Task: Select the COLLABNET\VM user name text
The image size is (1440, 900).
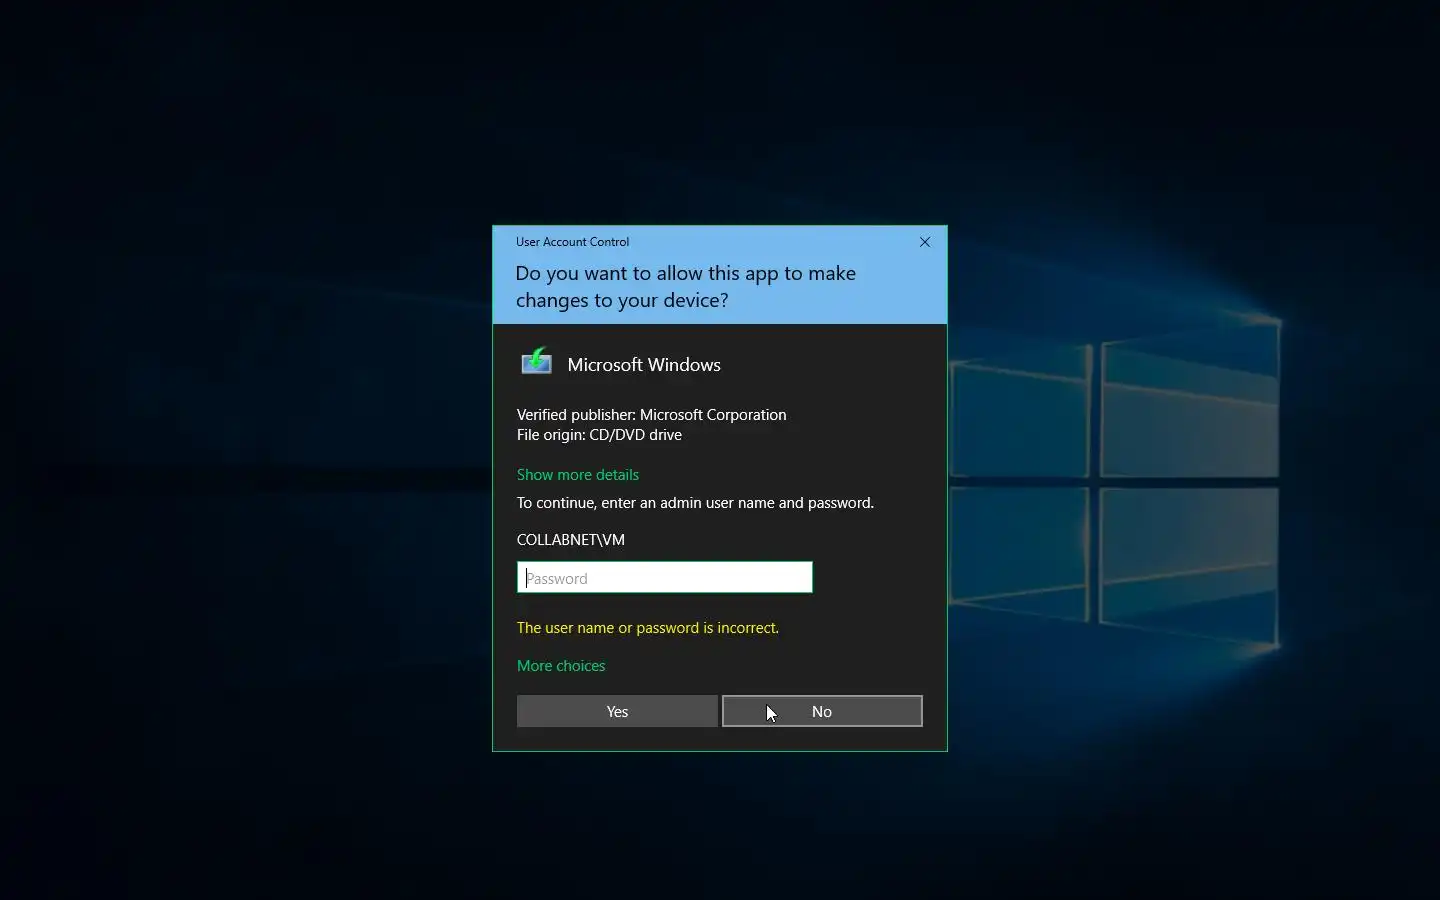Action: click(x=571, y=540)
